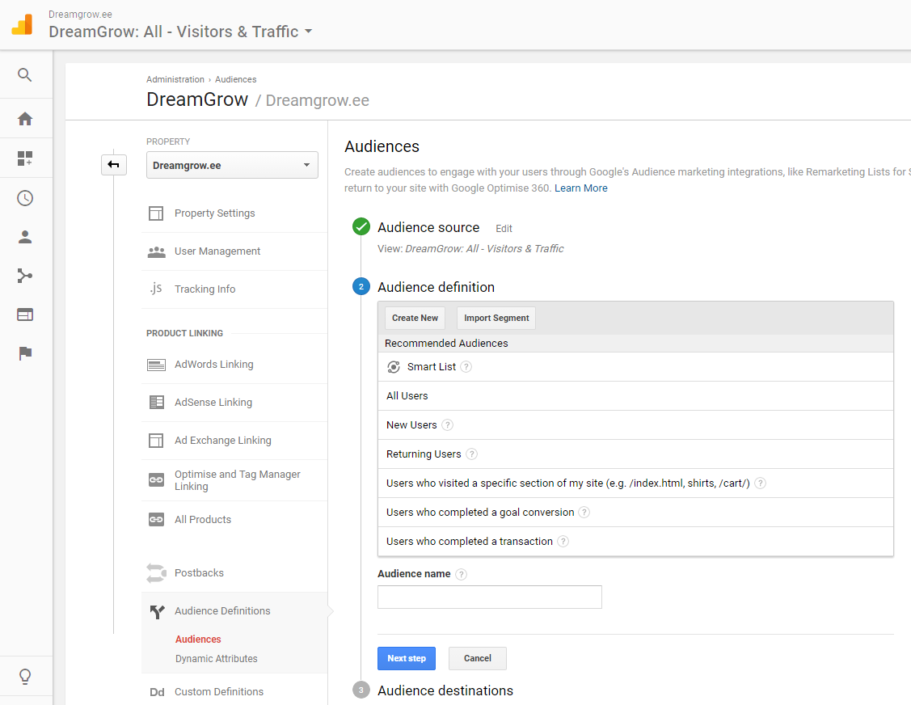Open the Dreamgrow.ee property dropdown
Viewport: 911px width, 705px height.
coord(232,164)
